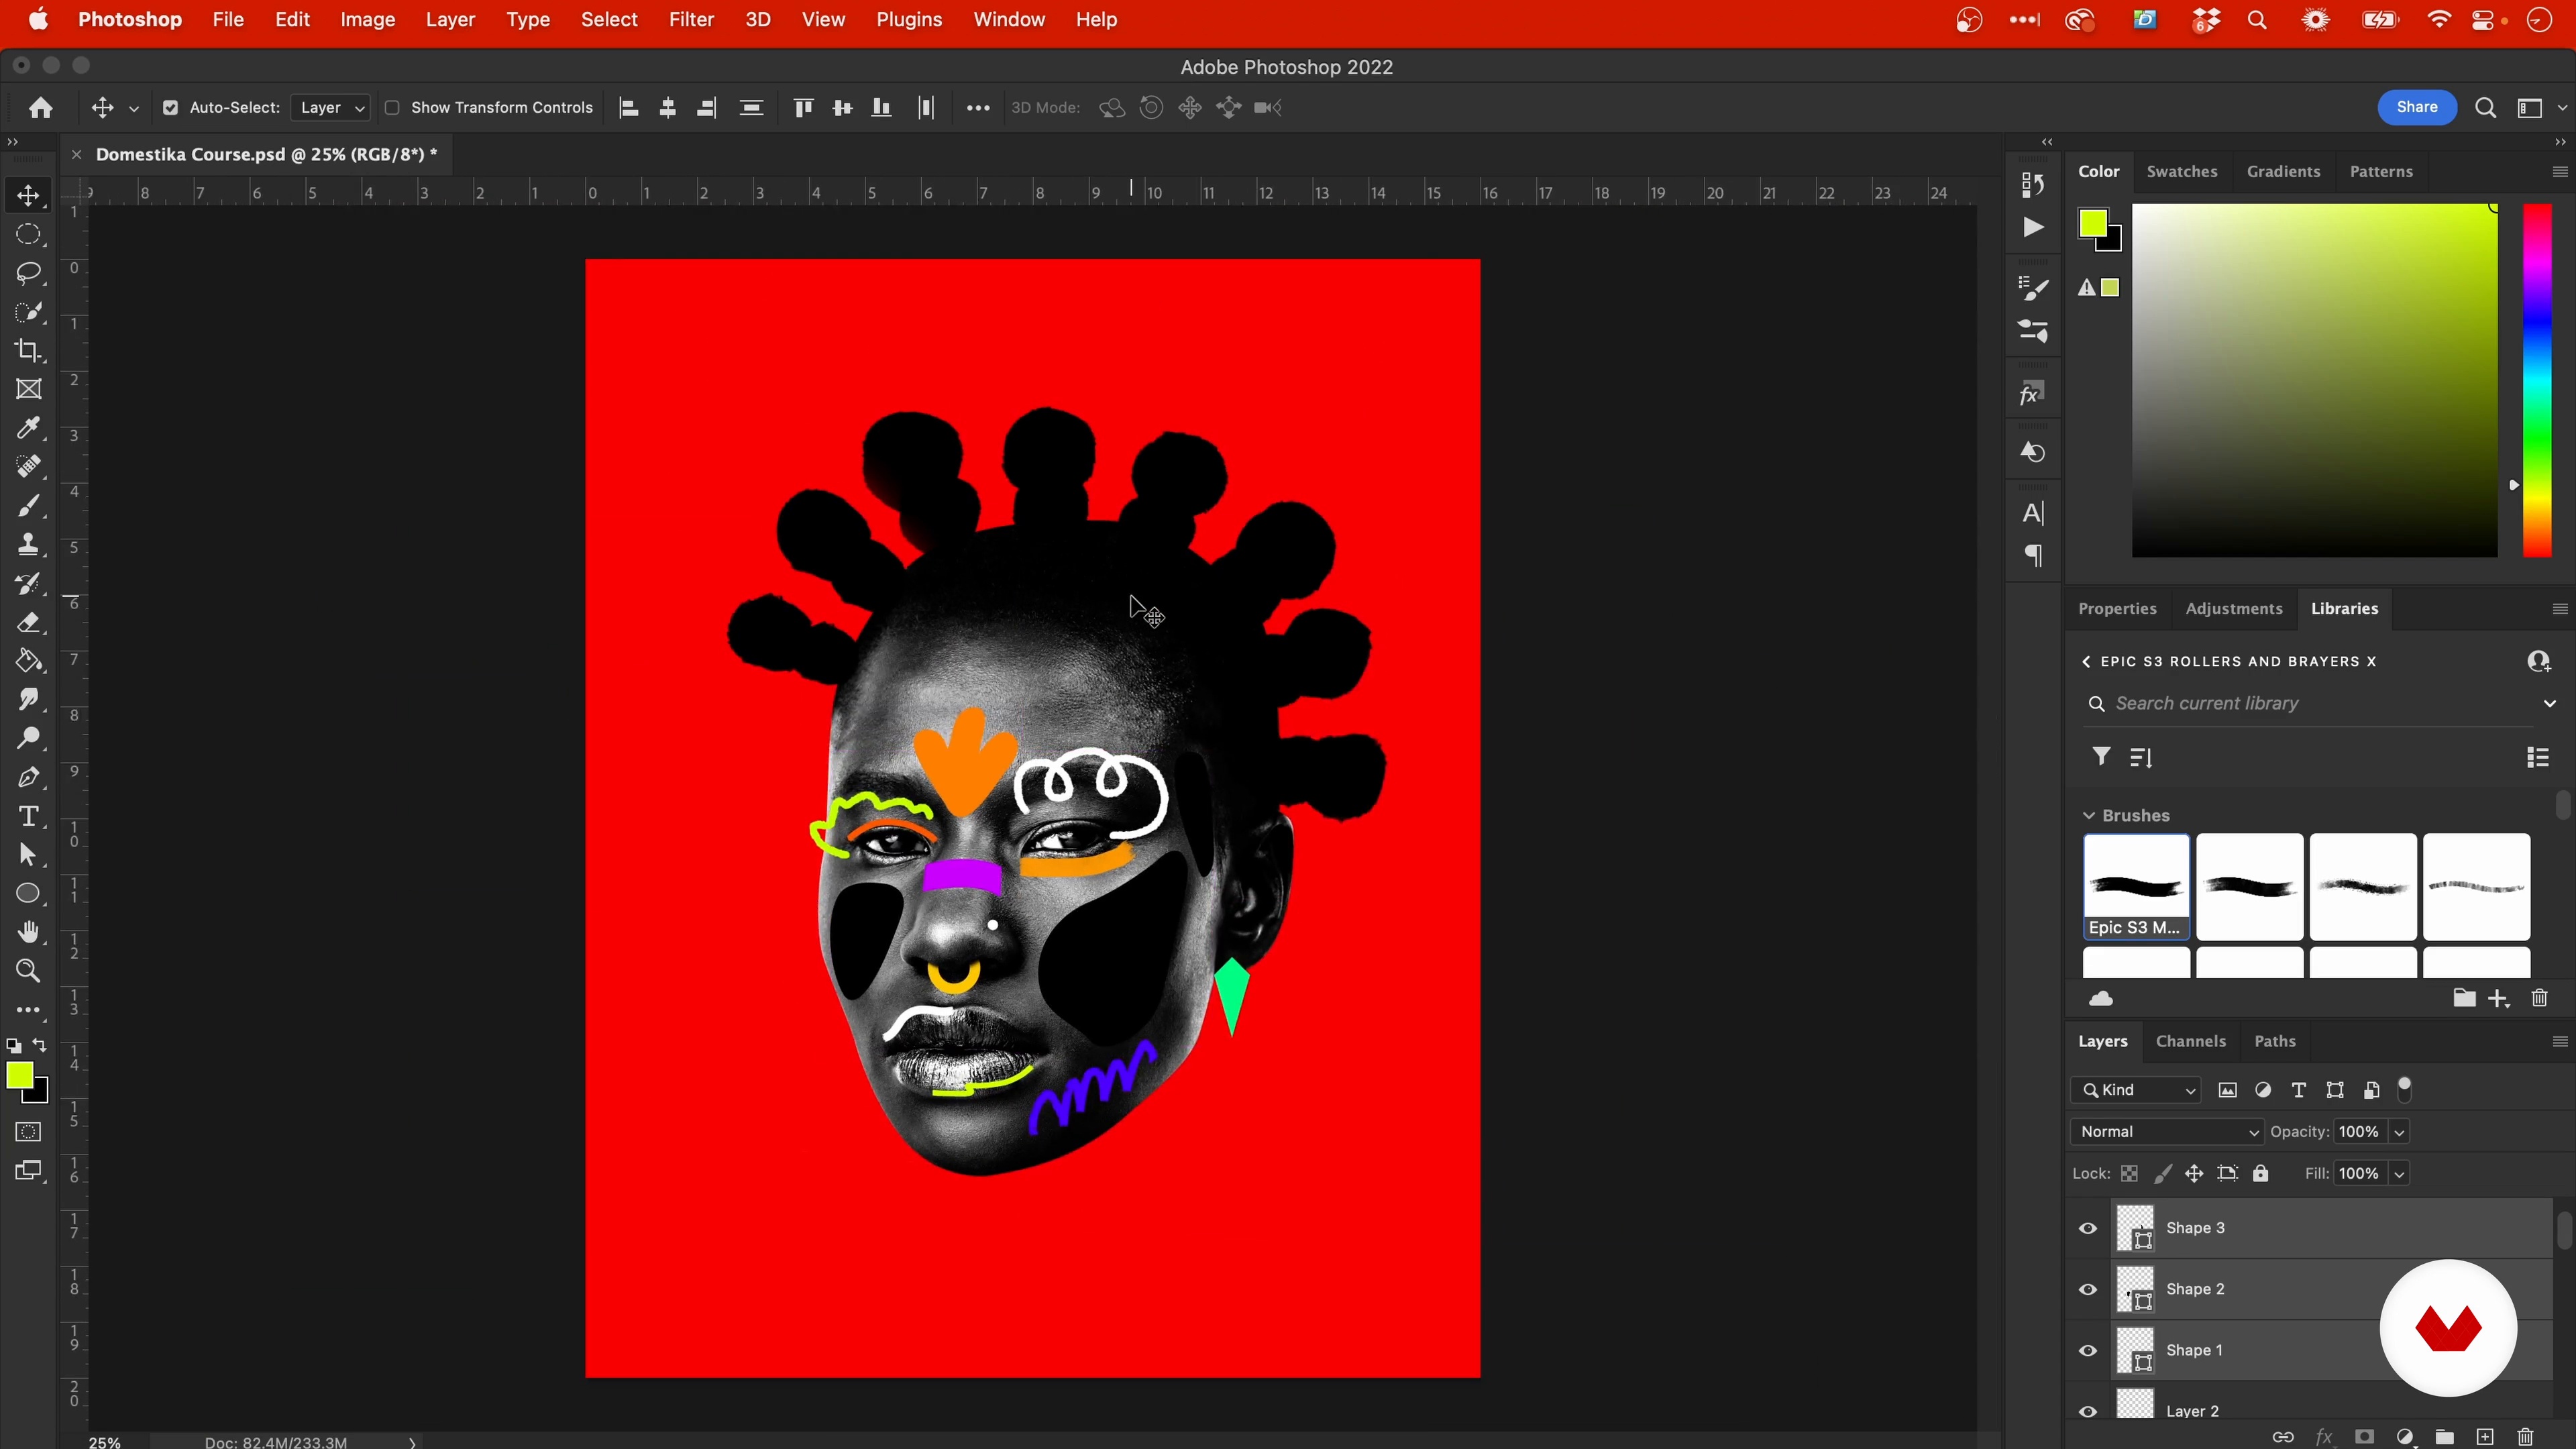
Task: Select the Move tool
Action: point(28,195)
